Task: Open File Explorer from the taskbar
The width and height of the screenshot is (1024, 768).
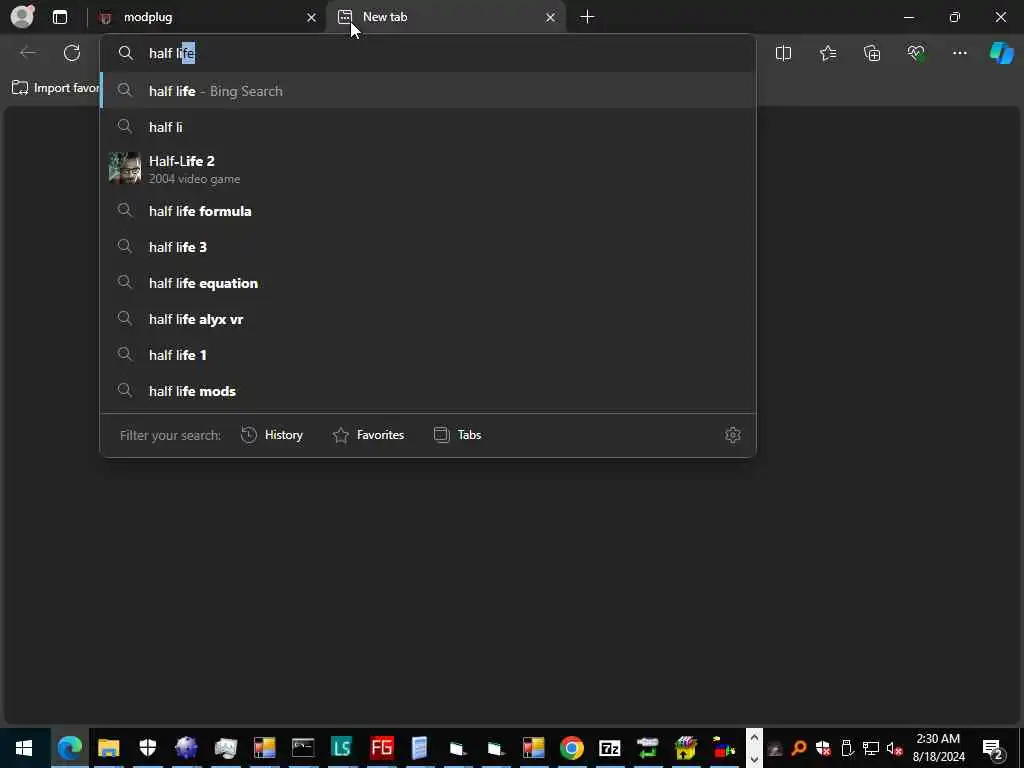Action: 108,748
